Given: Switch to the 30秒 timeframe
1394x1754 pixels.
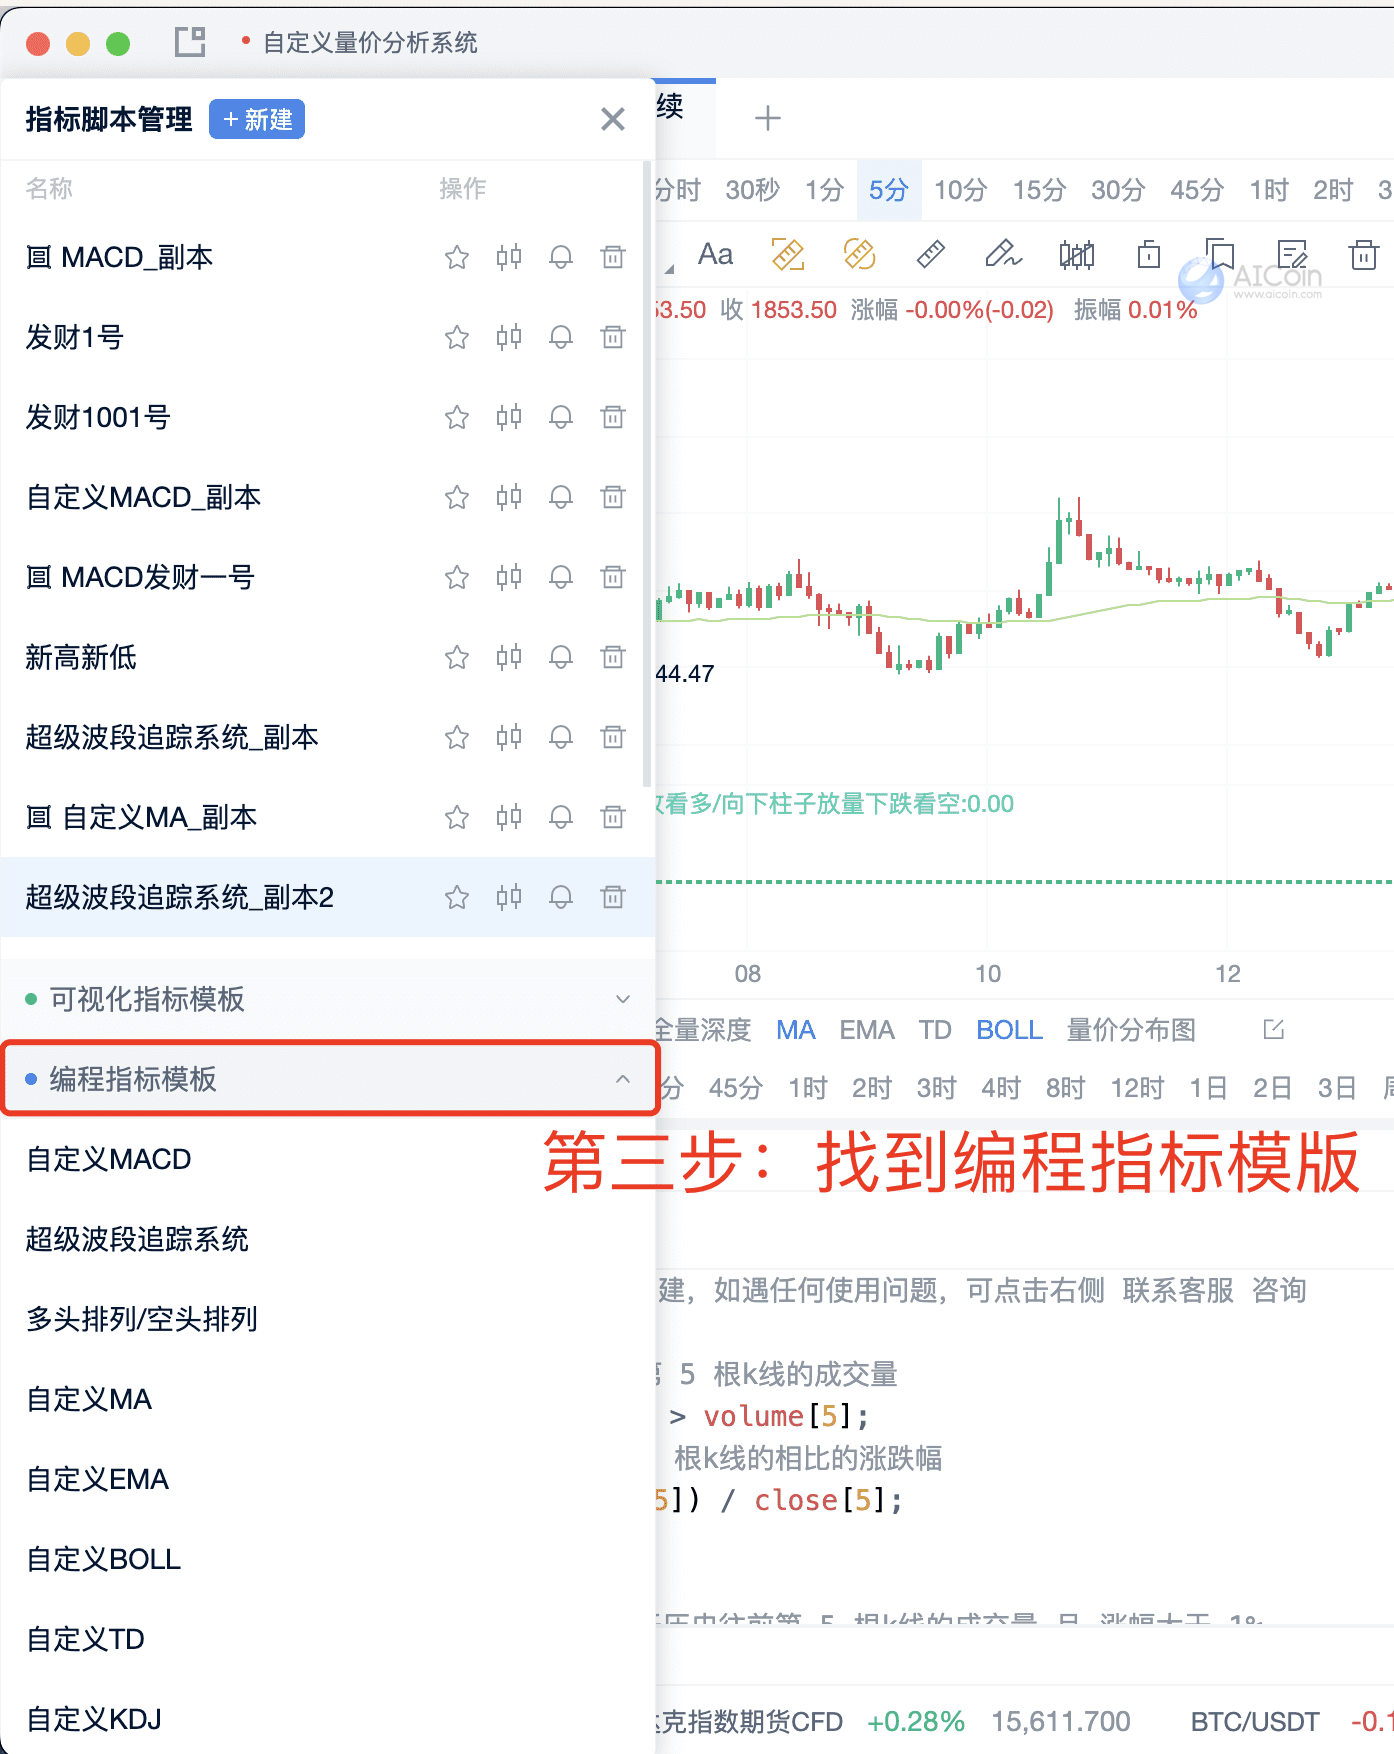Looking at the screenshot, I should coord(753,190).
